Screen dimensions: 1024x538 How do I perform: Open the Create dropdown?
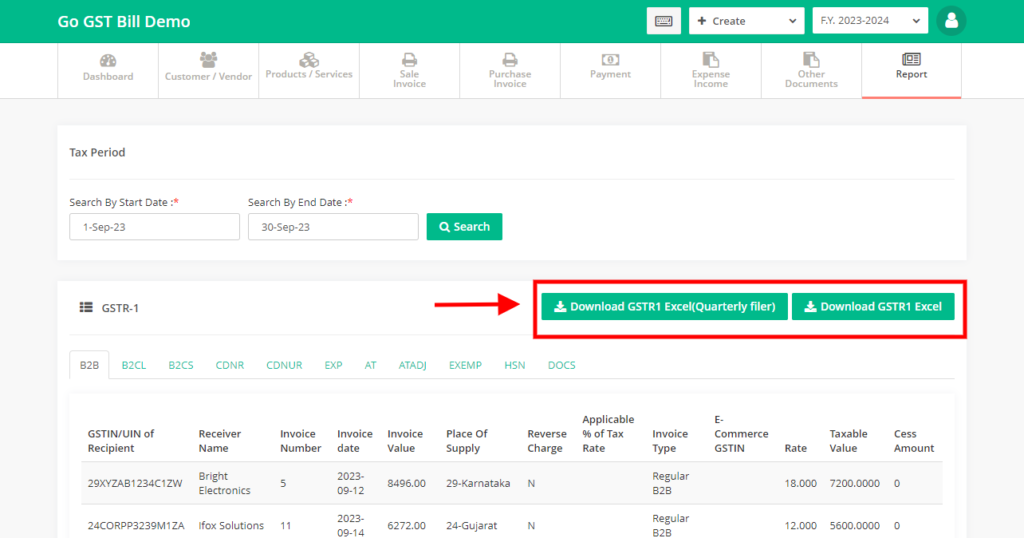coord(746,21)
